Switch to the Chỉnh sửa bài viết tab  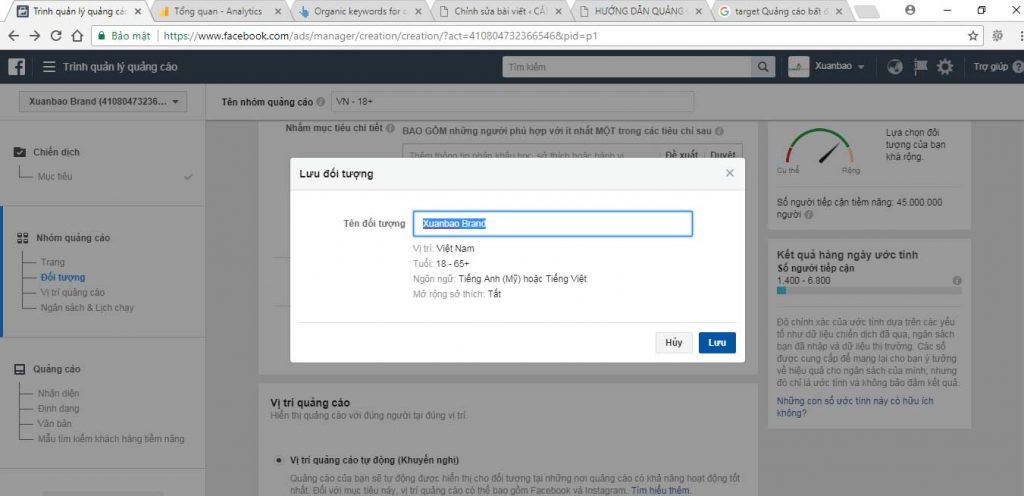499,11
